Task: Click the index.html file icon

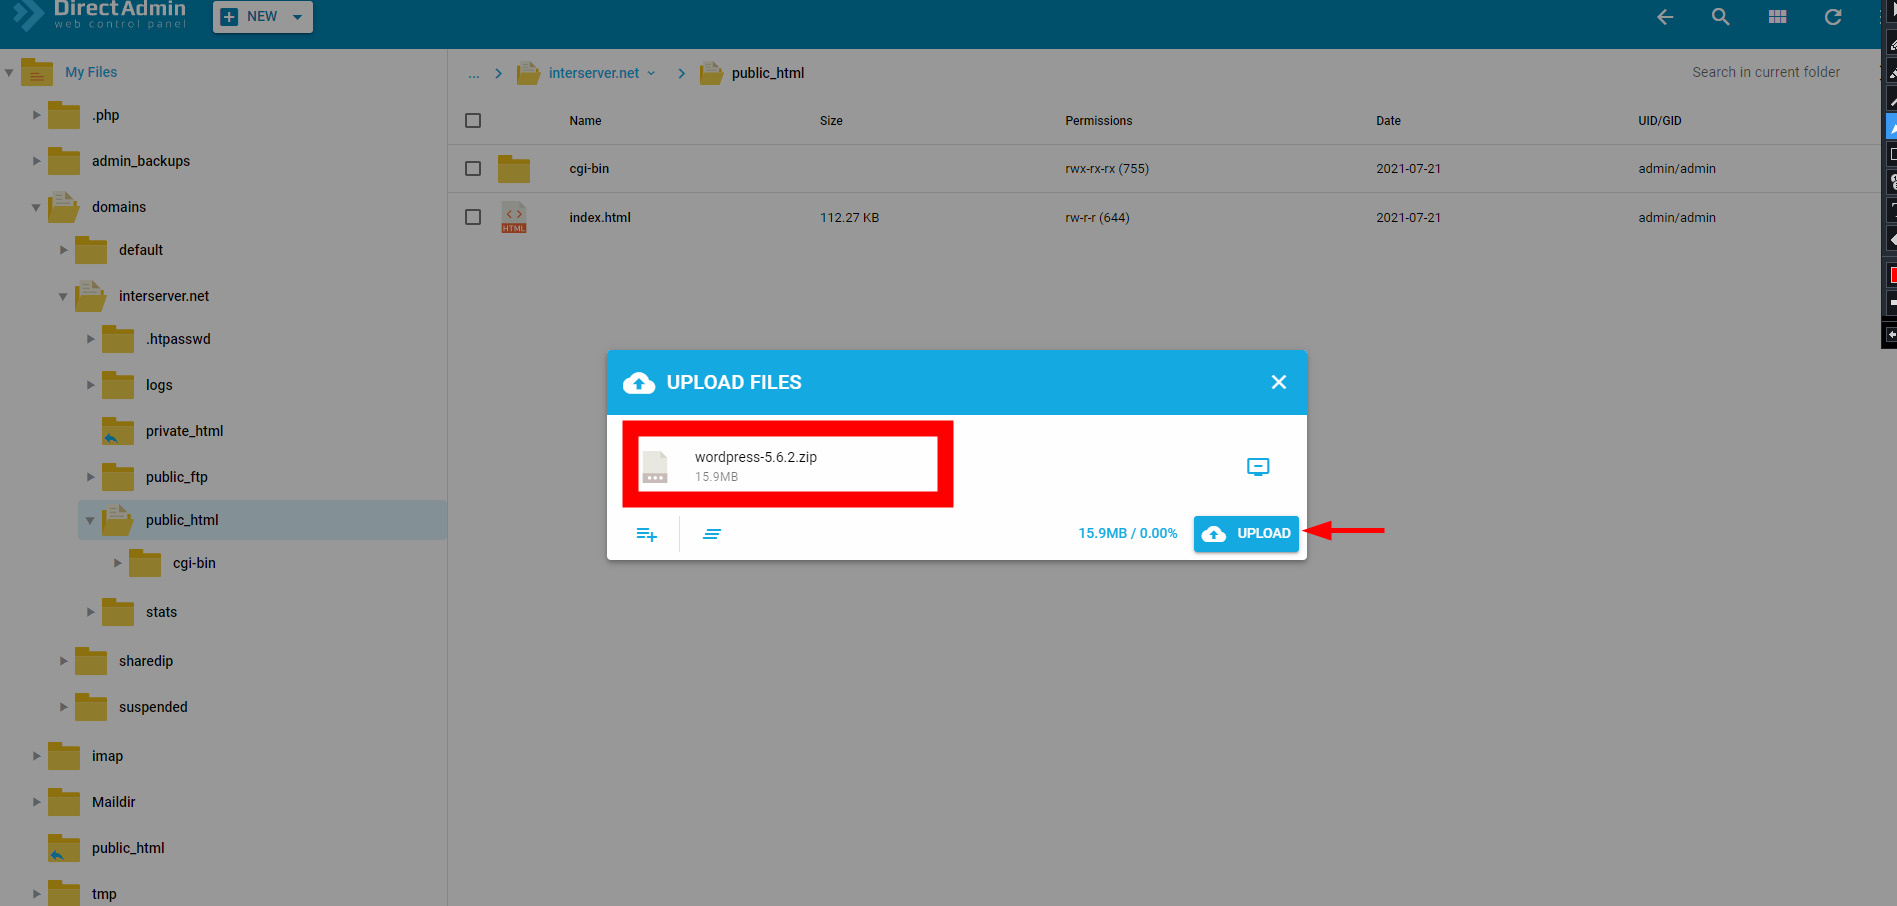Action: coord(514,217)
